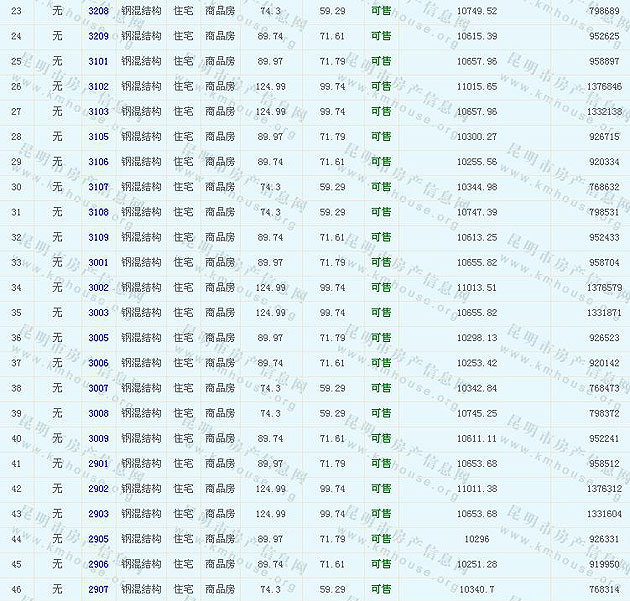Image resolution: width=630 pixels, height=601 pixels.
Task: View unit 3105 details
Action: (x=98, y=136)
